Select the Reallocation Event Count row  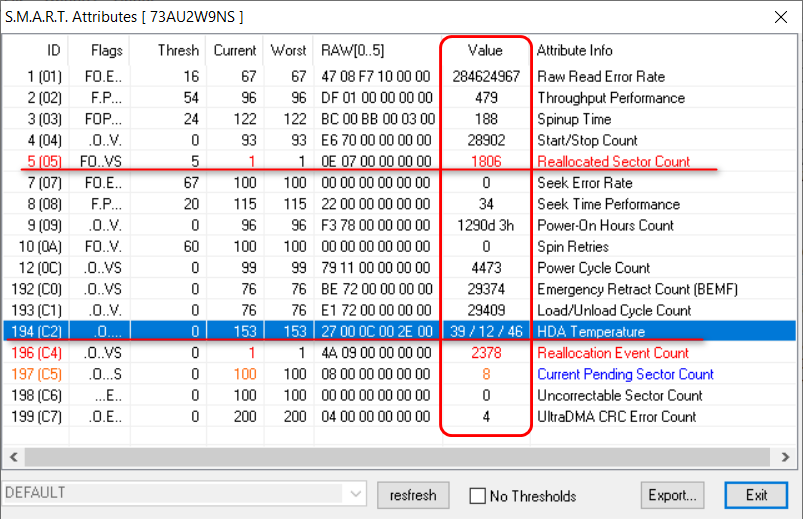point(612,353)
